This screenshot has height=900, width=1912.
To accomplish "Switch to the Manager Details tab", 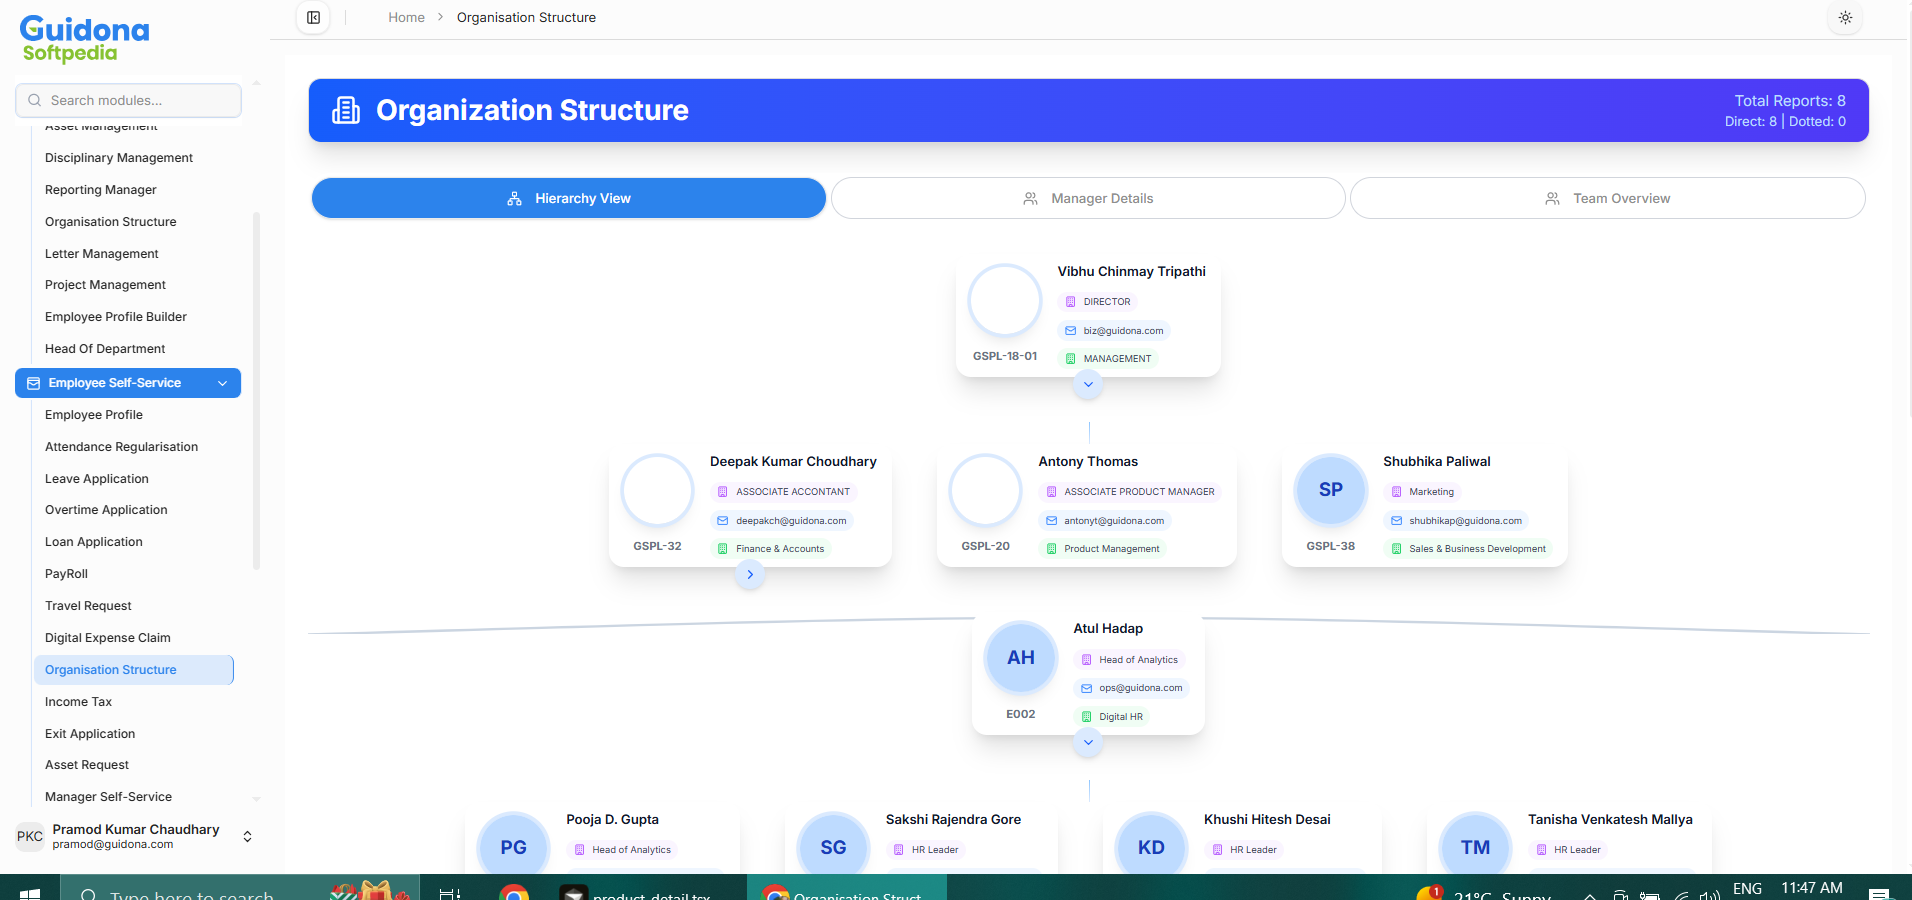I will [x=1087, y=198].
